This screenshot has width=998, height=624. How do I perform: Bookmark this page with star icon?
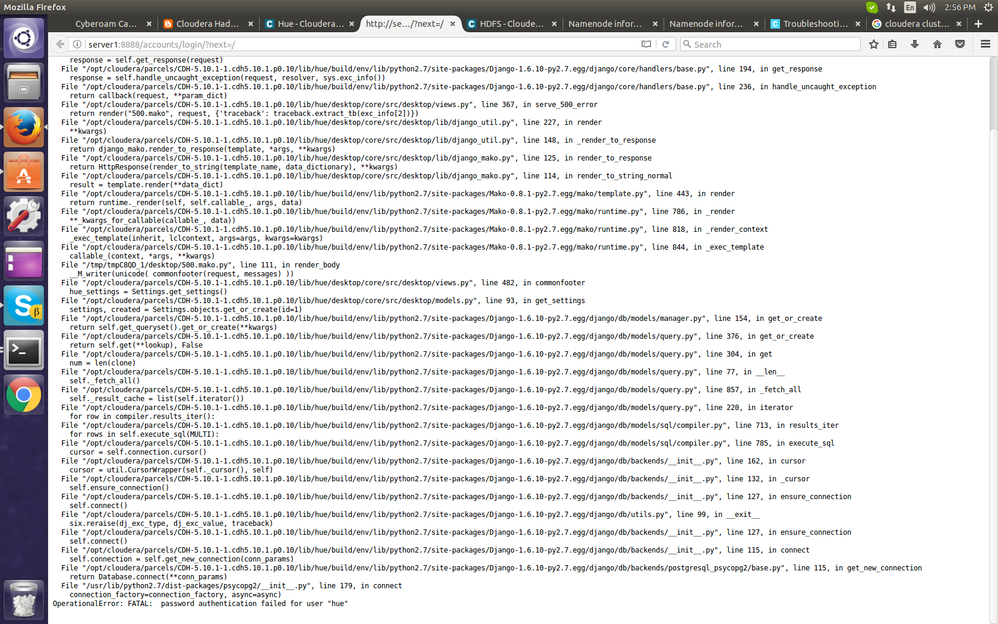(x=873, y=44)
